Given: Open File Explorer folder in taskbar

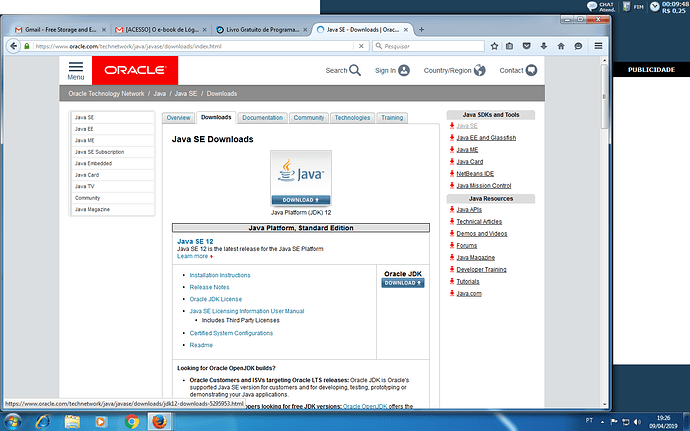Looking at the screenshot, I should point(72,422).
